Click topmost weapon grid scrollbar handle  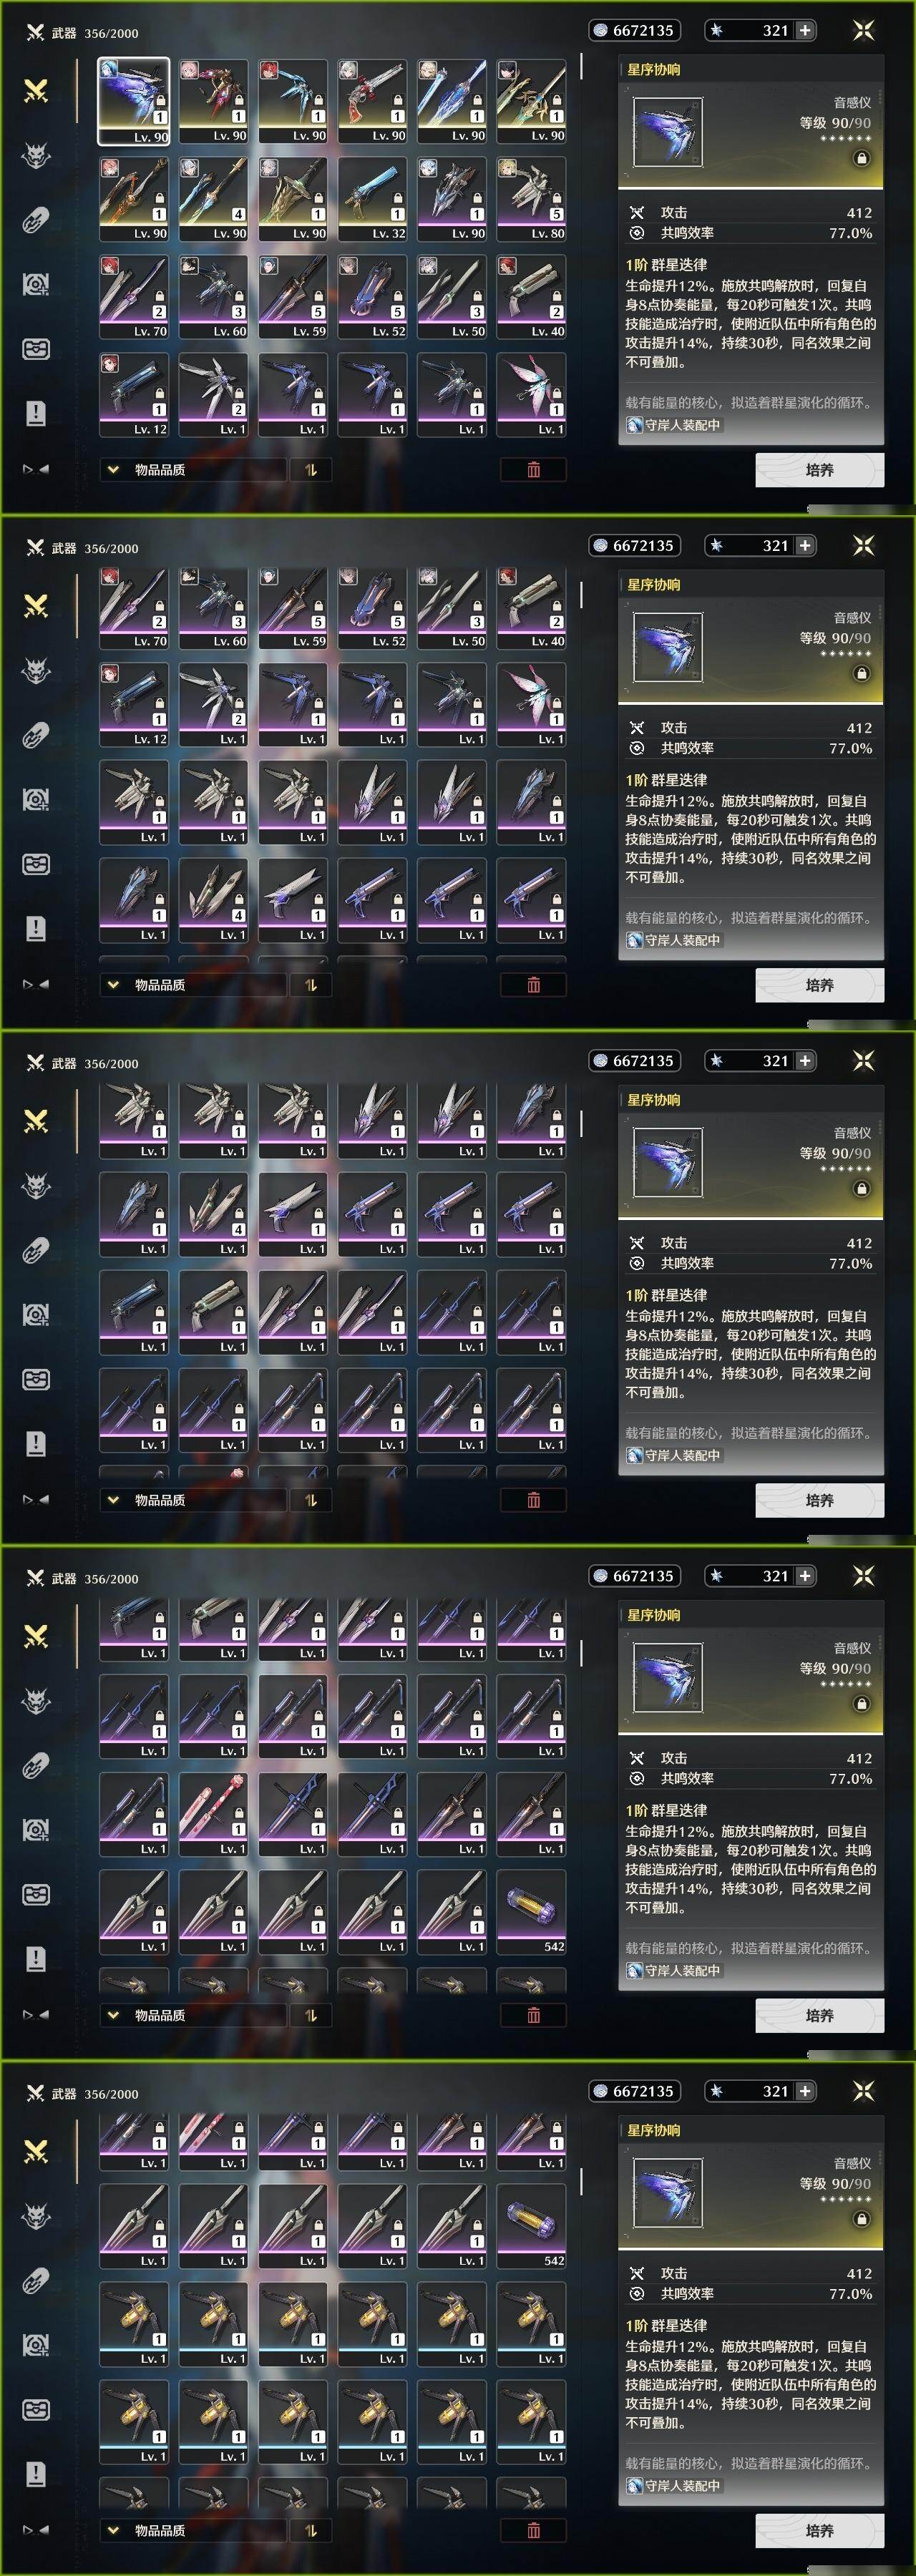(x=581, y=67)
